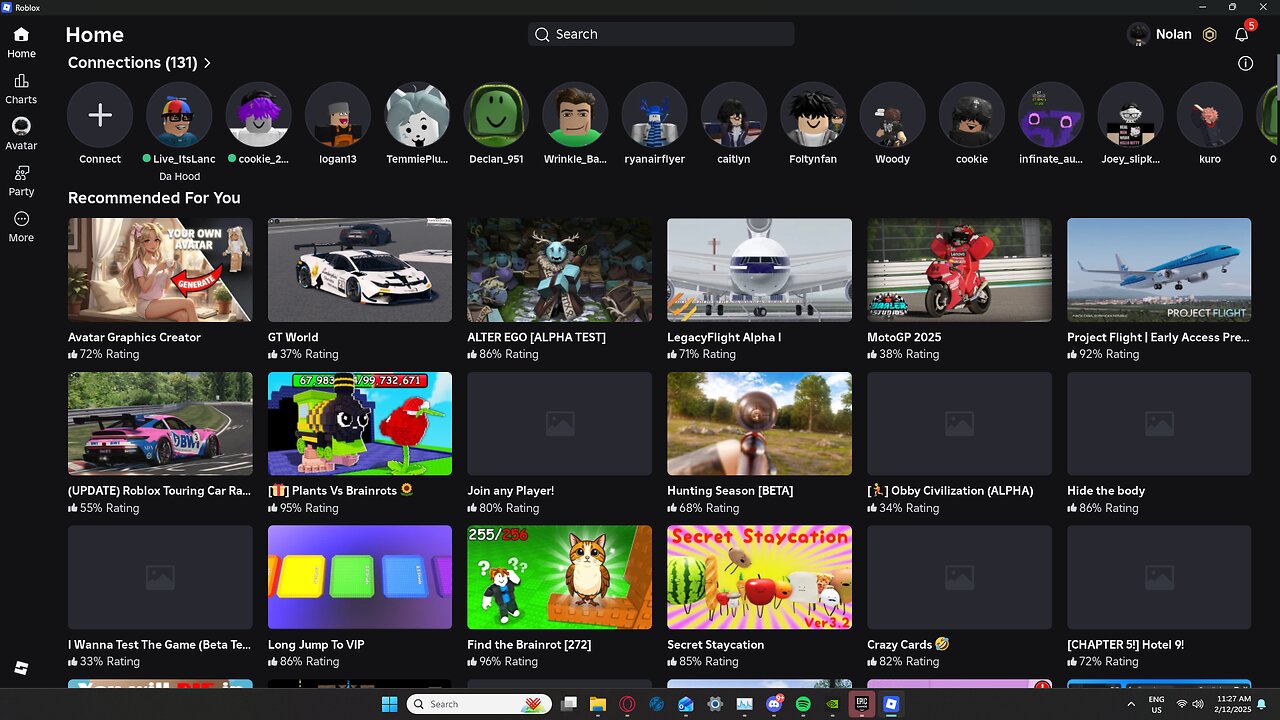Open the Woody friend avatar

click(x=892, y=115)
